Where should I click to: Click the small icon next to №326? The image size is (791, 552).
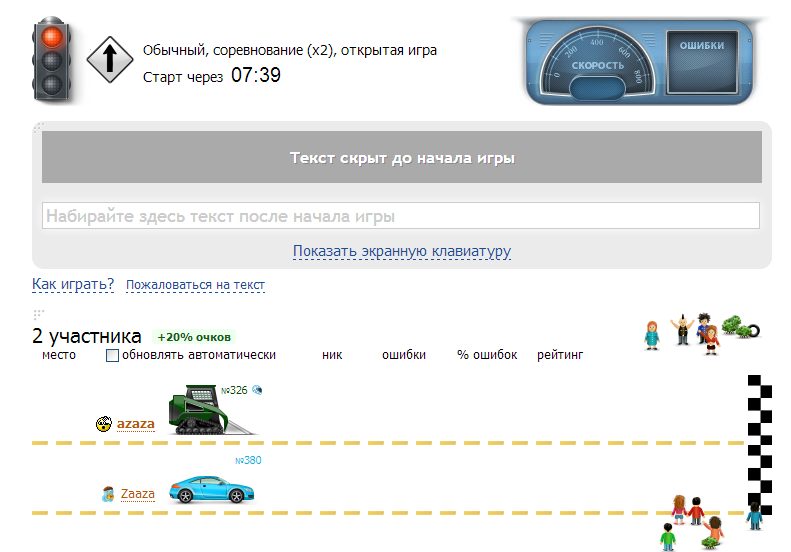click(257, 390)
